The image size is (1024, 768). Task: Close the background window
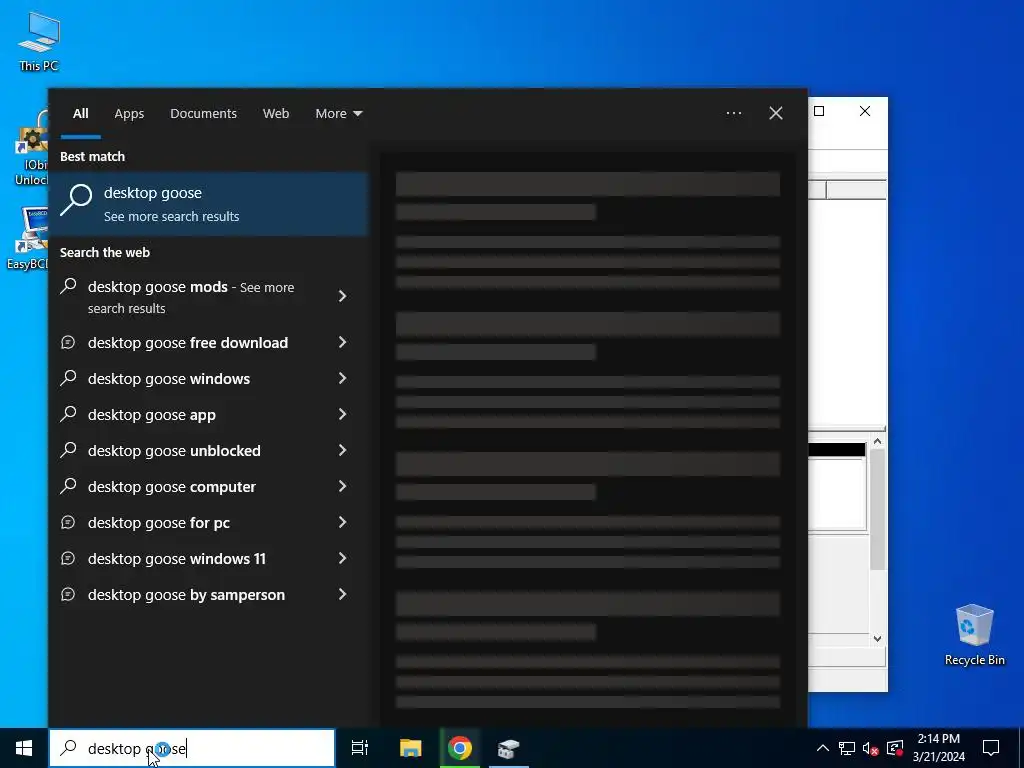865,111
